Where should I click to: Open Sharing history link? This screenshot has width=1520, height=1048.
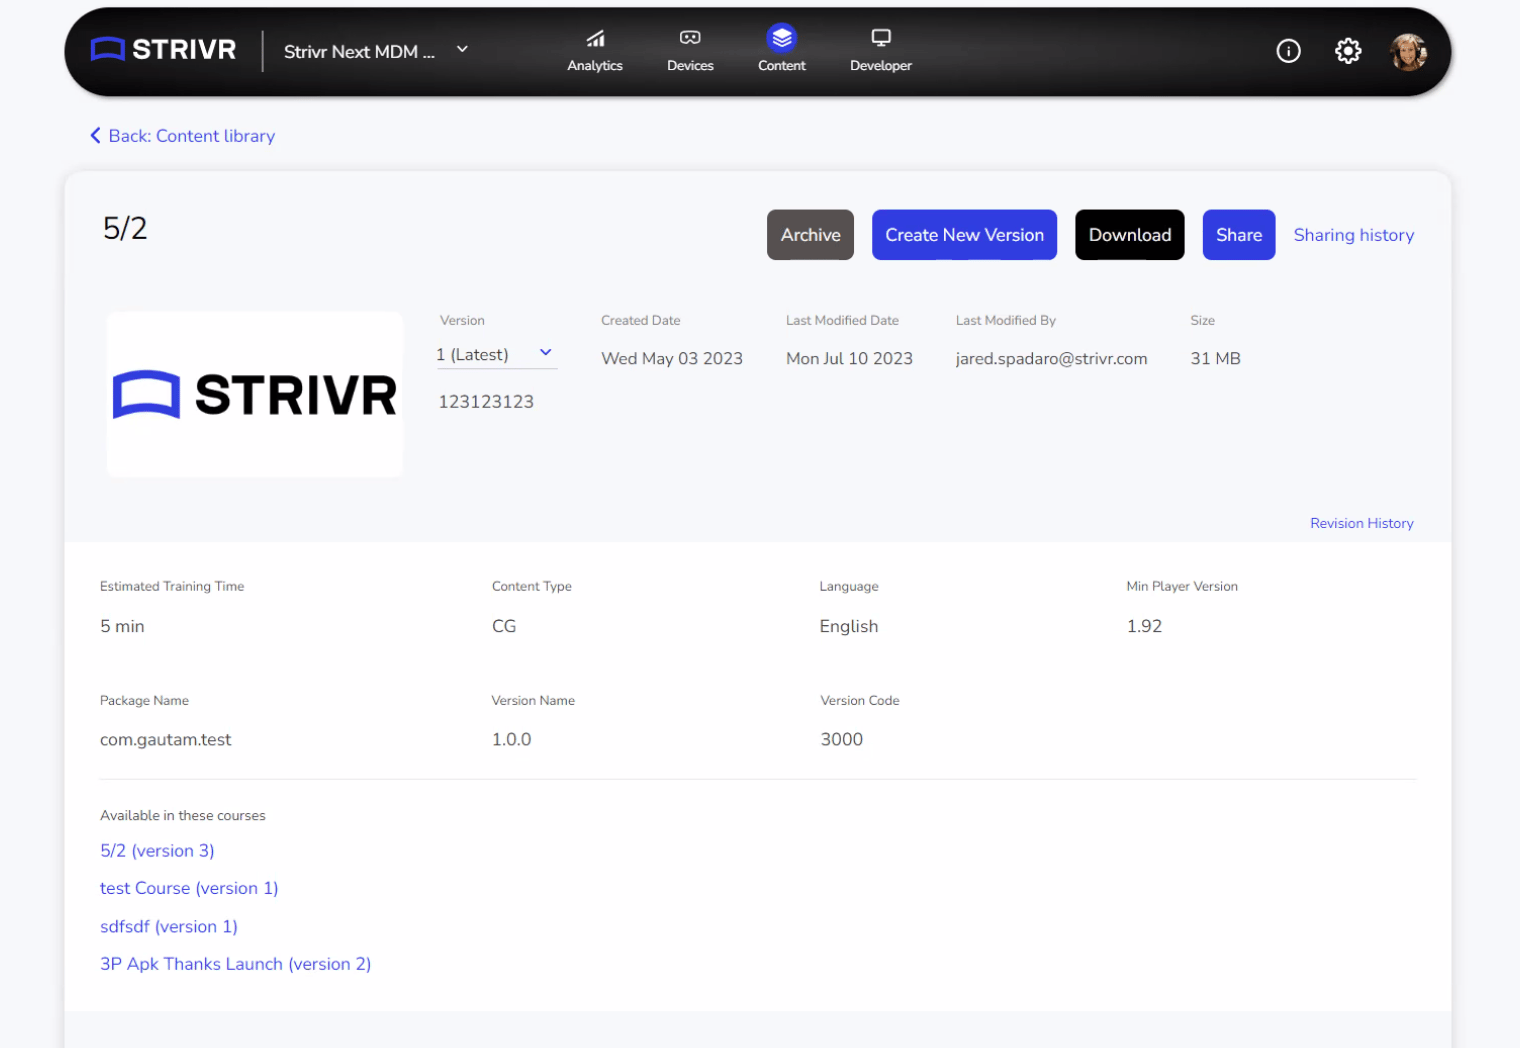[x=1353, y=235]
